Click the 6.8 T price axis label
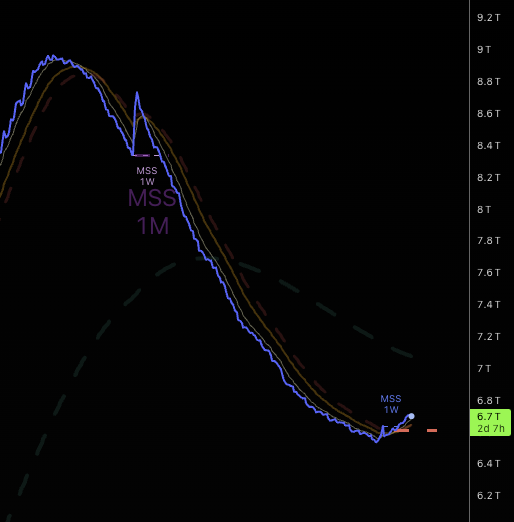514x522 pixels. pos(489,401)
